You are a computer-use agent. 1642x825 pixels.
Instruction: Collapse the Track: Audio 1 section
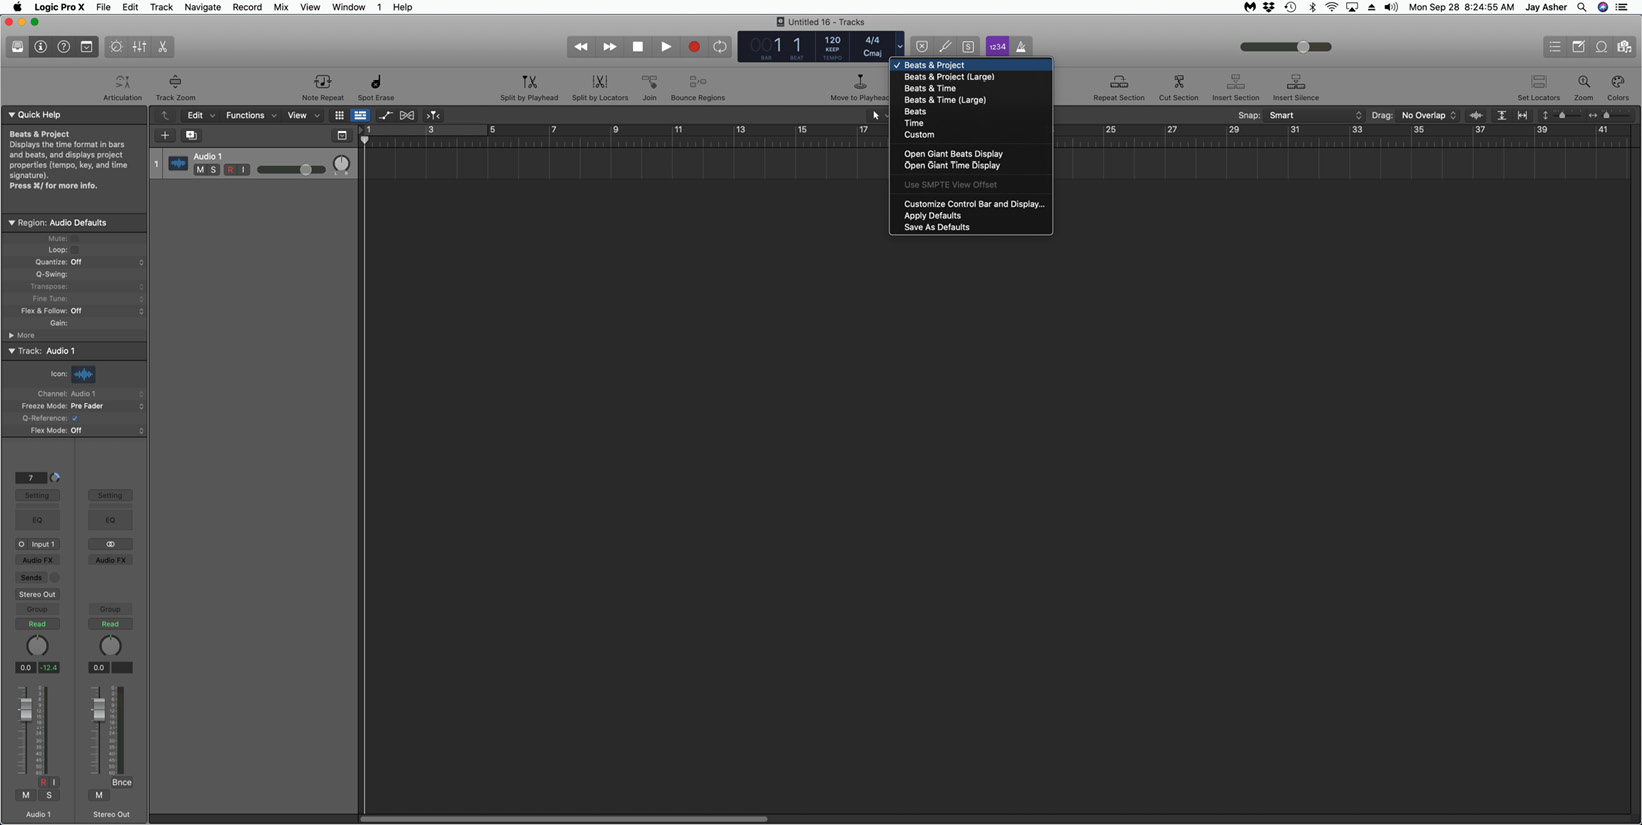(x=12, y=351)
